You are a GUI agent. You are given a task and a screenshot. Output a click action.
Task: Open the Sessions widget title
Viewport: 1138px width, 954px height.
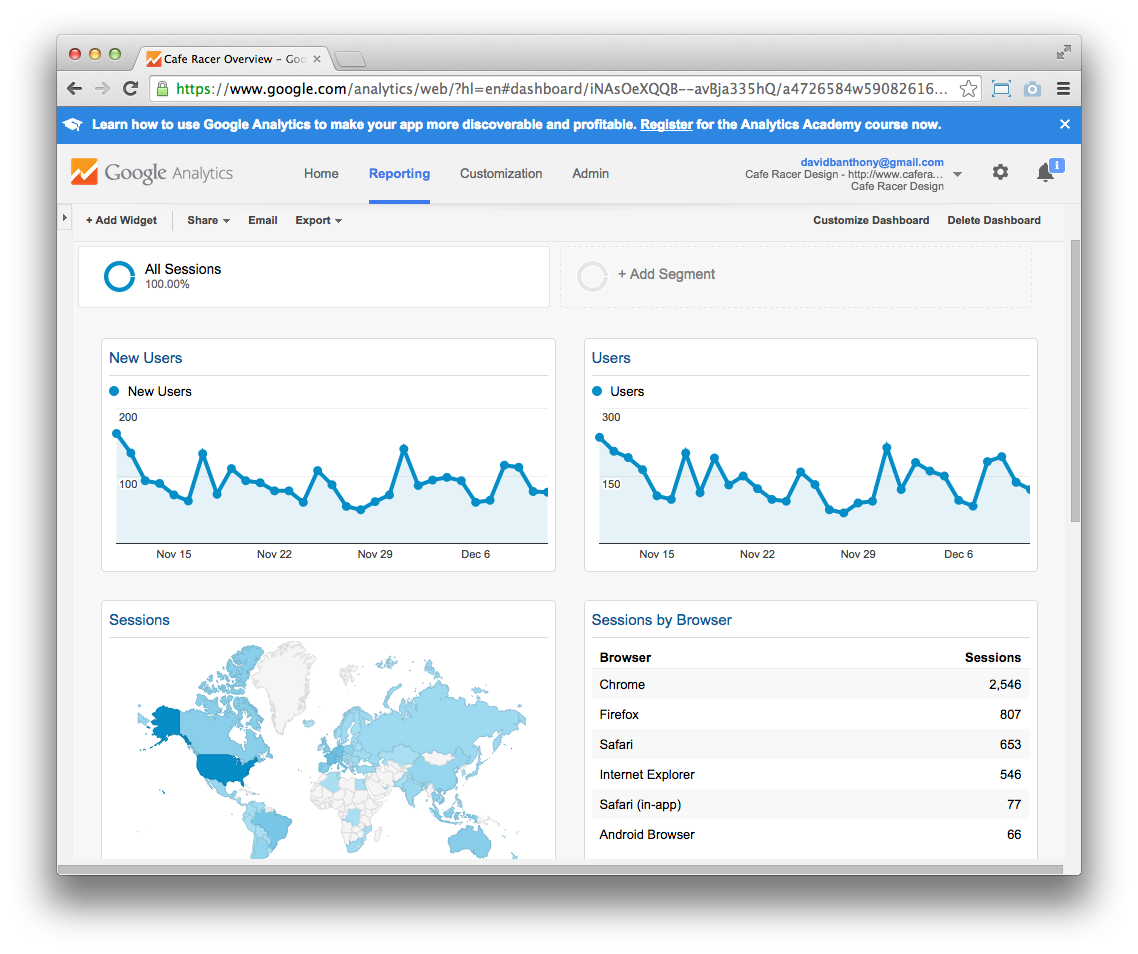139,620
